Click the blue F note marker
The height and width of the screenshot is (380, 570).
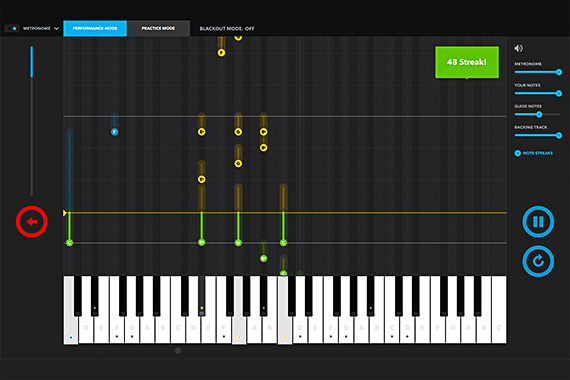click(x=115, y=132)
